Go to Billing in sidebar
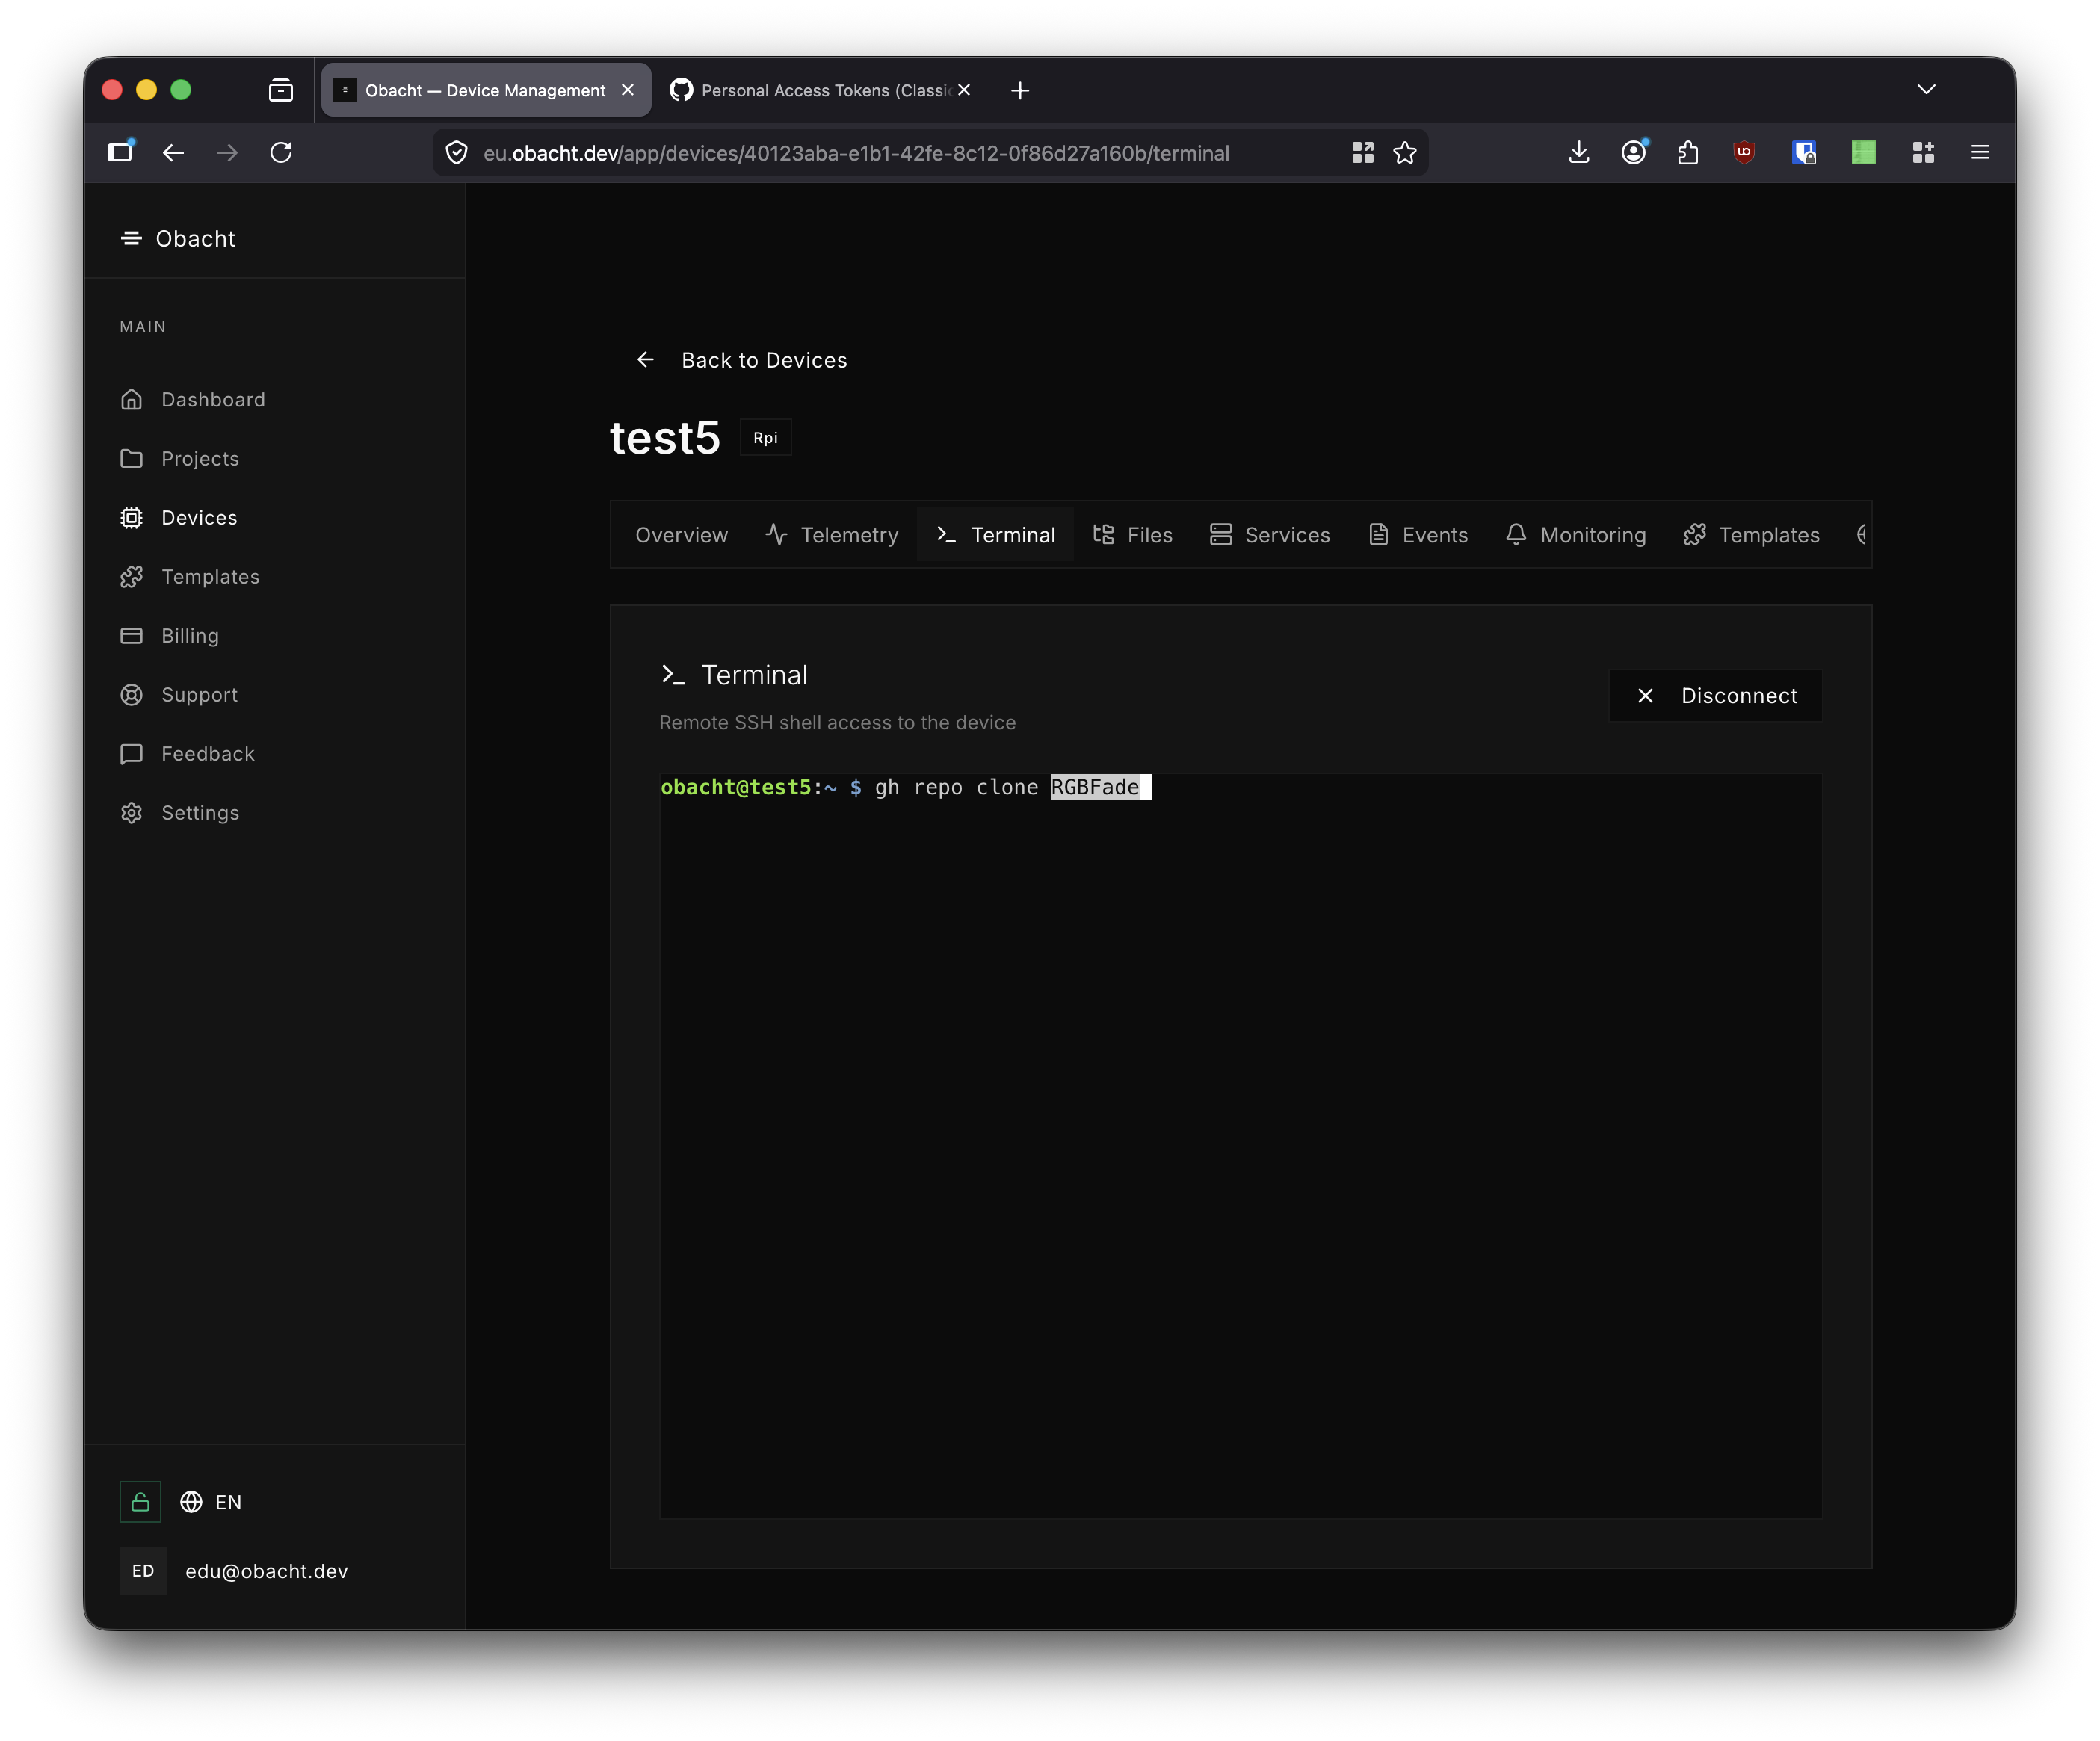 click(190, 635)
